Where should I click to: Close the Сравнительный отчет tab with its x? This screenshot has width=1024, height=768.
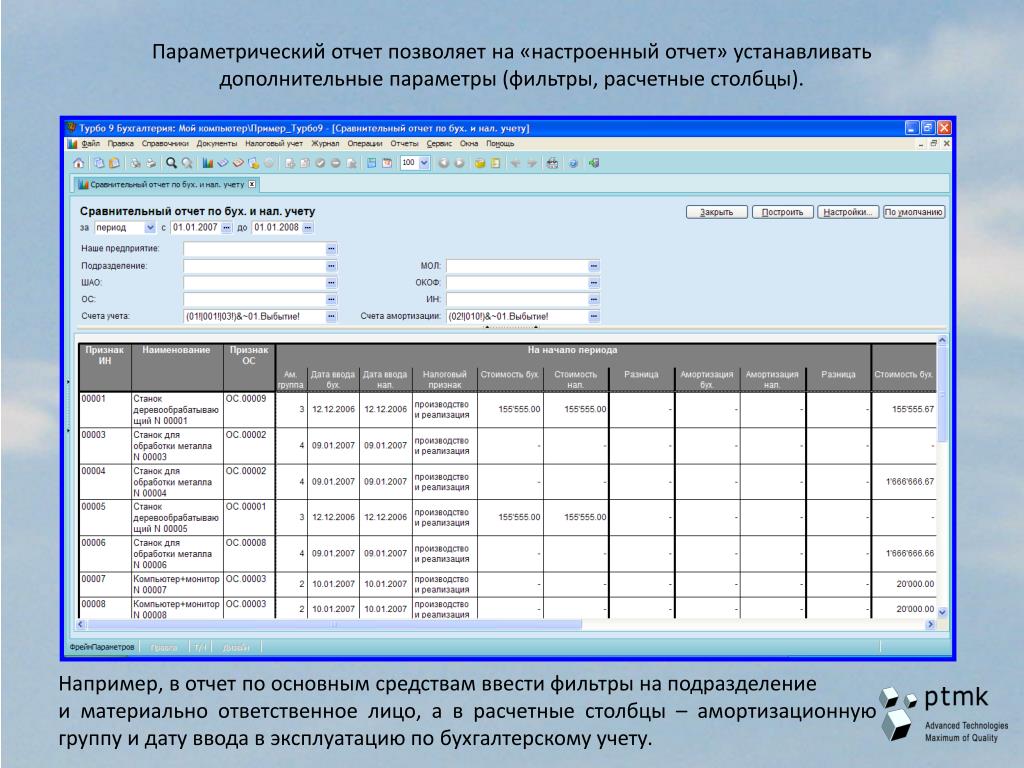[252, 184]
